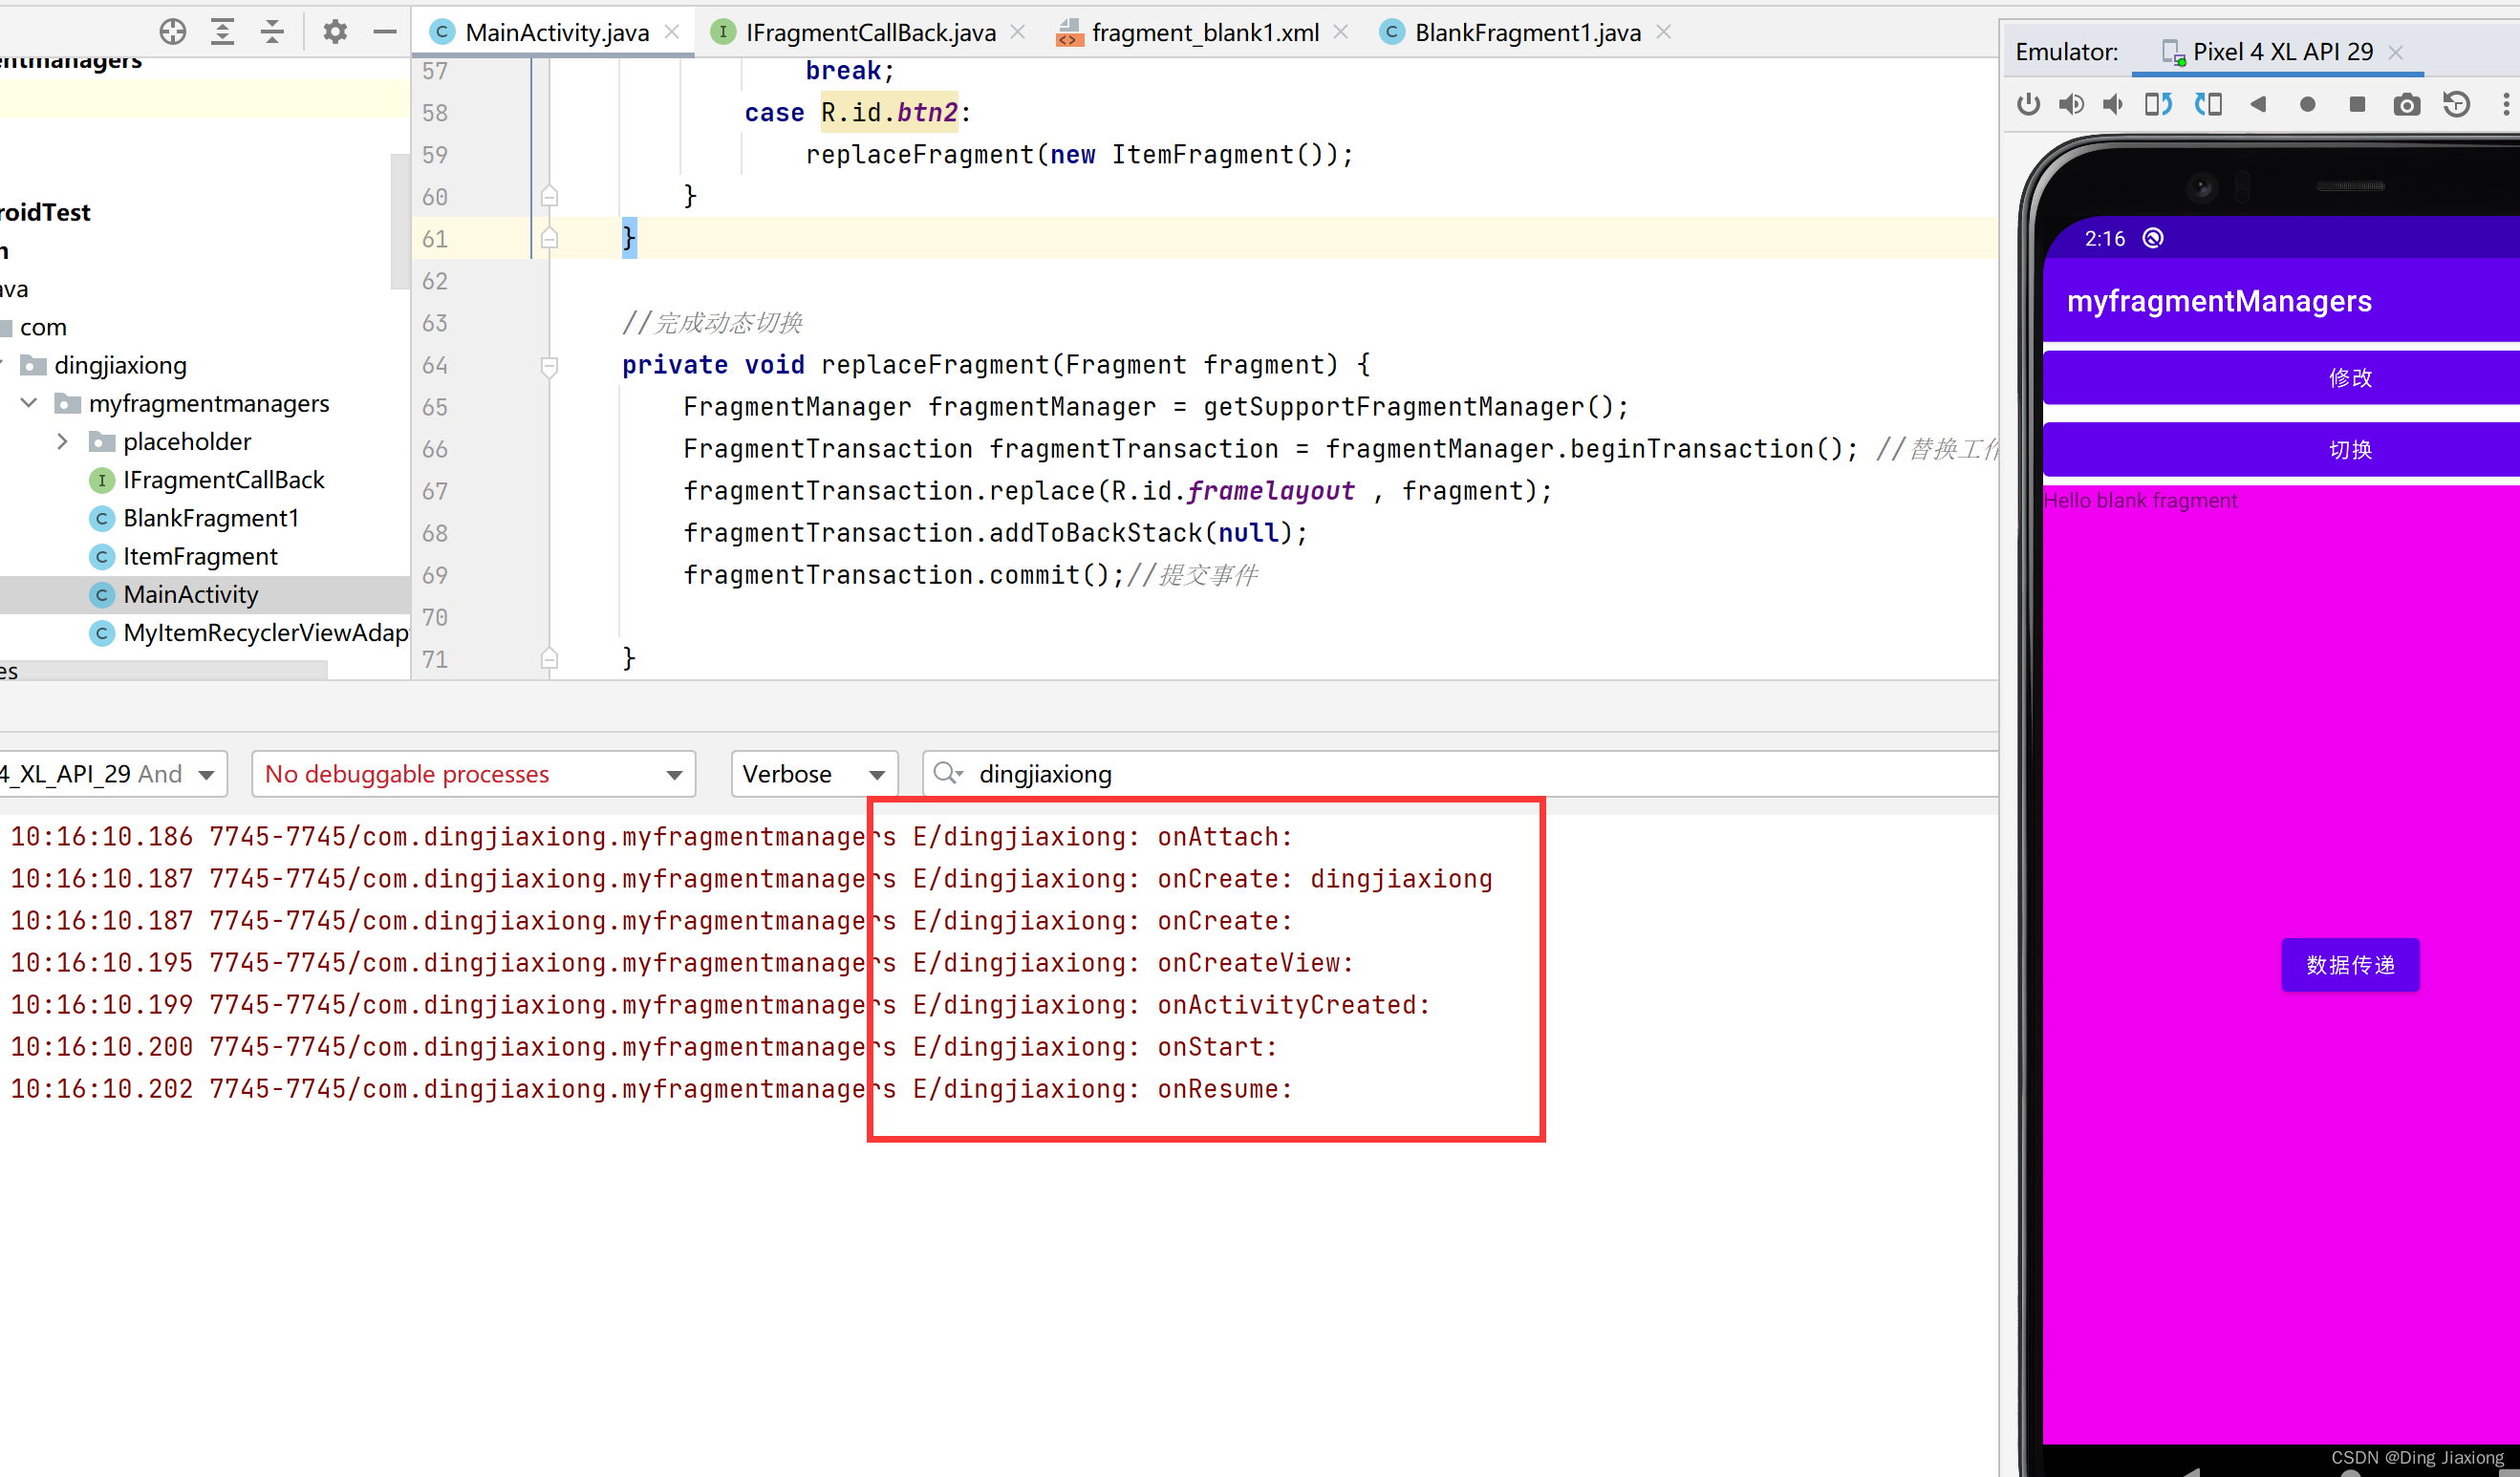Click the emulator snapshot restore icon

tap(2456, 104)
